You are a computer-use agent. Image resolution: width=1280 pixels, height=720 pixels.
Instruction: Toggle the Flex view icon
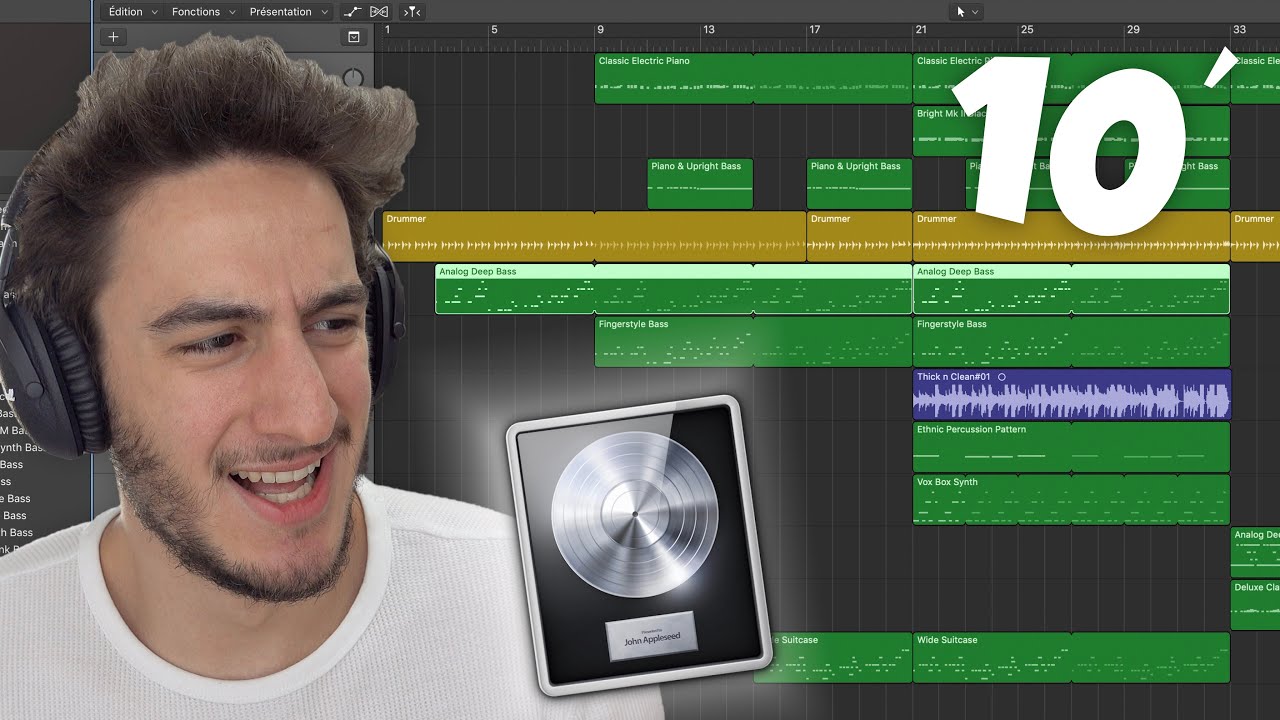coord(379,12)
